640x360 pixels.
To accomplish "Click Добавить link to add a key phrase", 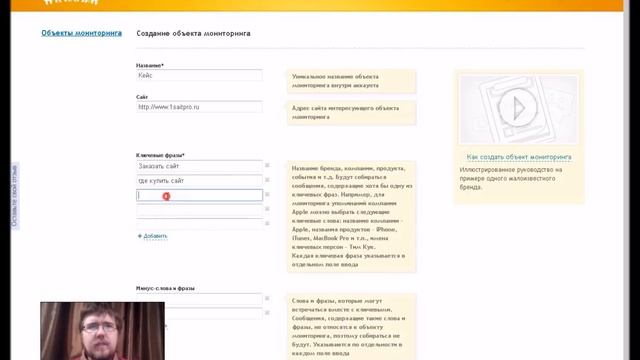I will pos(155,236).
